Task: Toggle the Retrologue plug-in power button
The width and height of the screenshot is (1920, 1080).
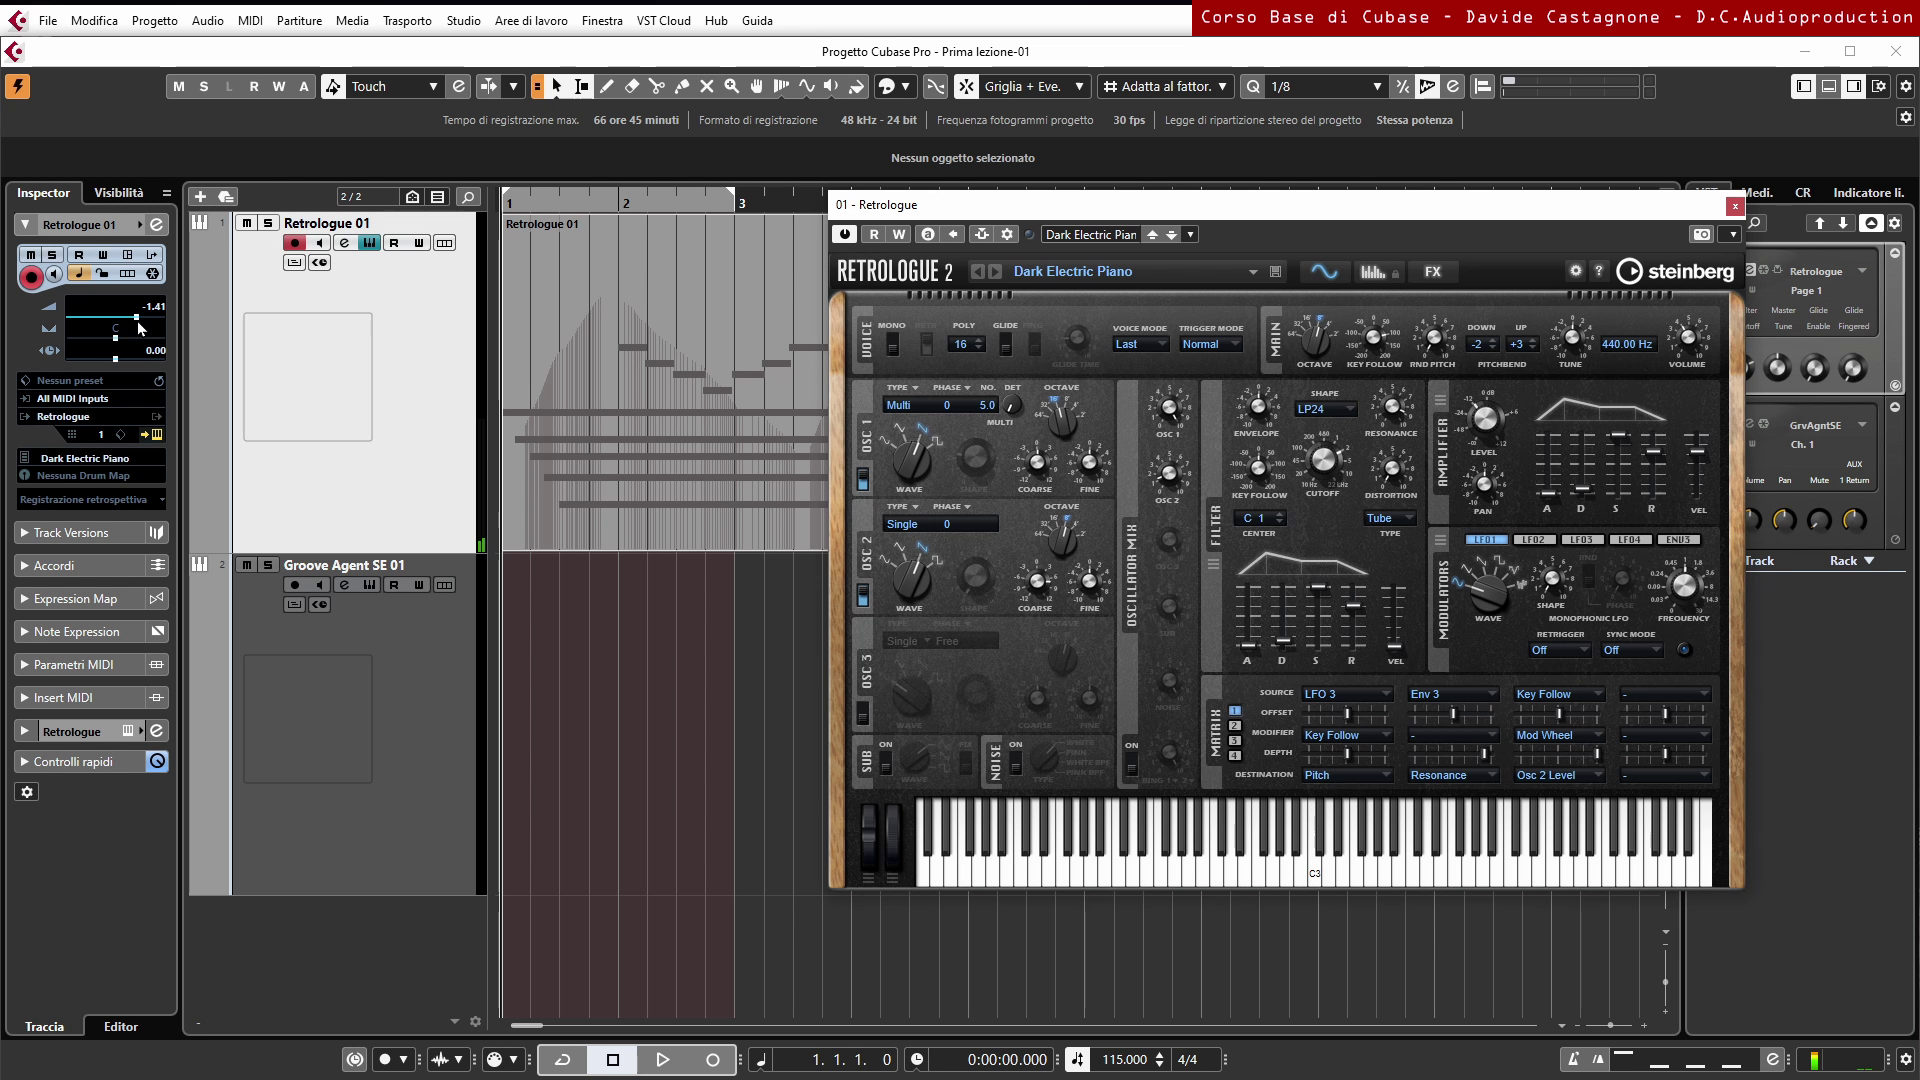Action: (845, 234)
